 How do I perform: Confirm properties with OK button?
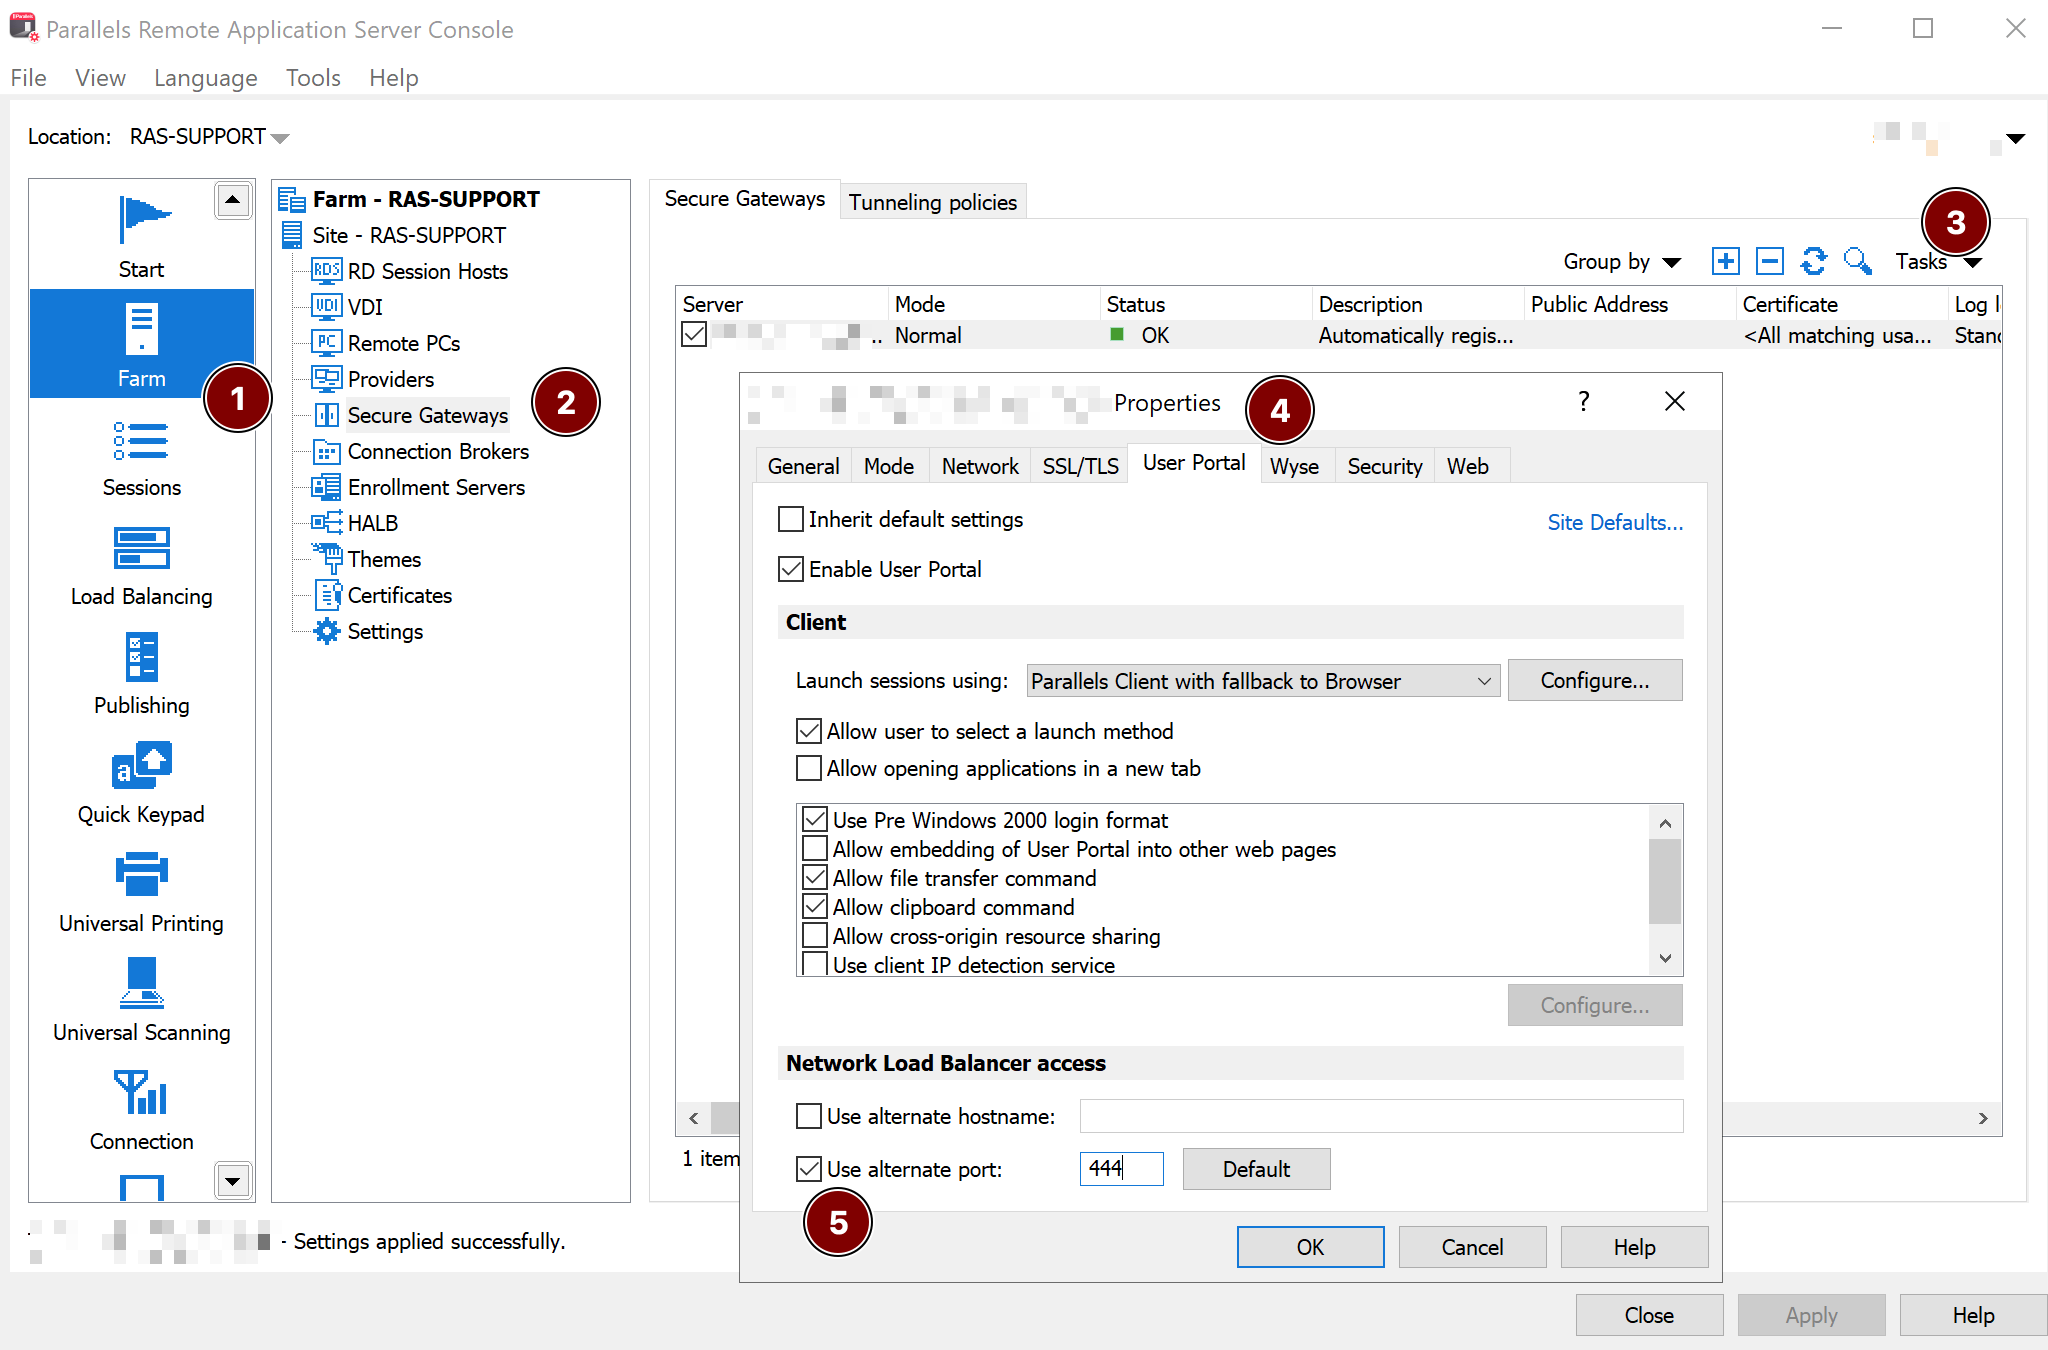pyautogui.click(x=1310, y=1247)
